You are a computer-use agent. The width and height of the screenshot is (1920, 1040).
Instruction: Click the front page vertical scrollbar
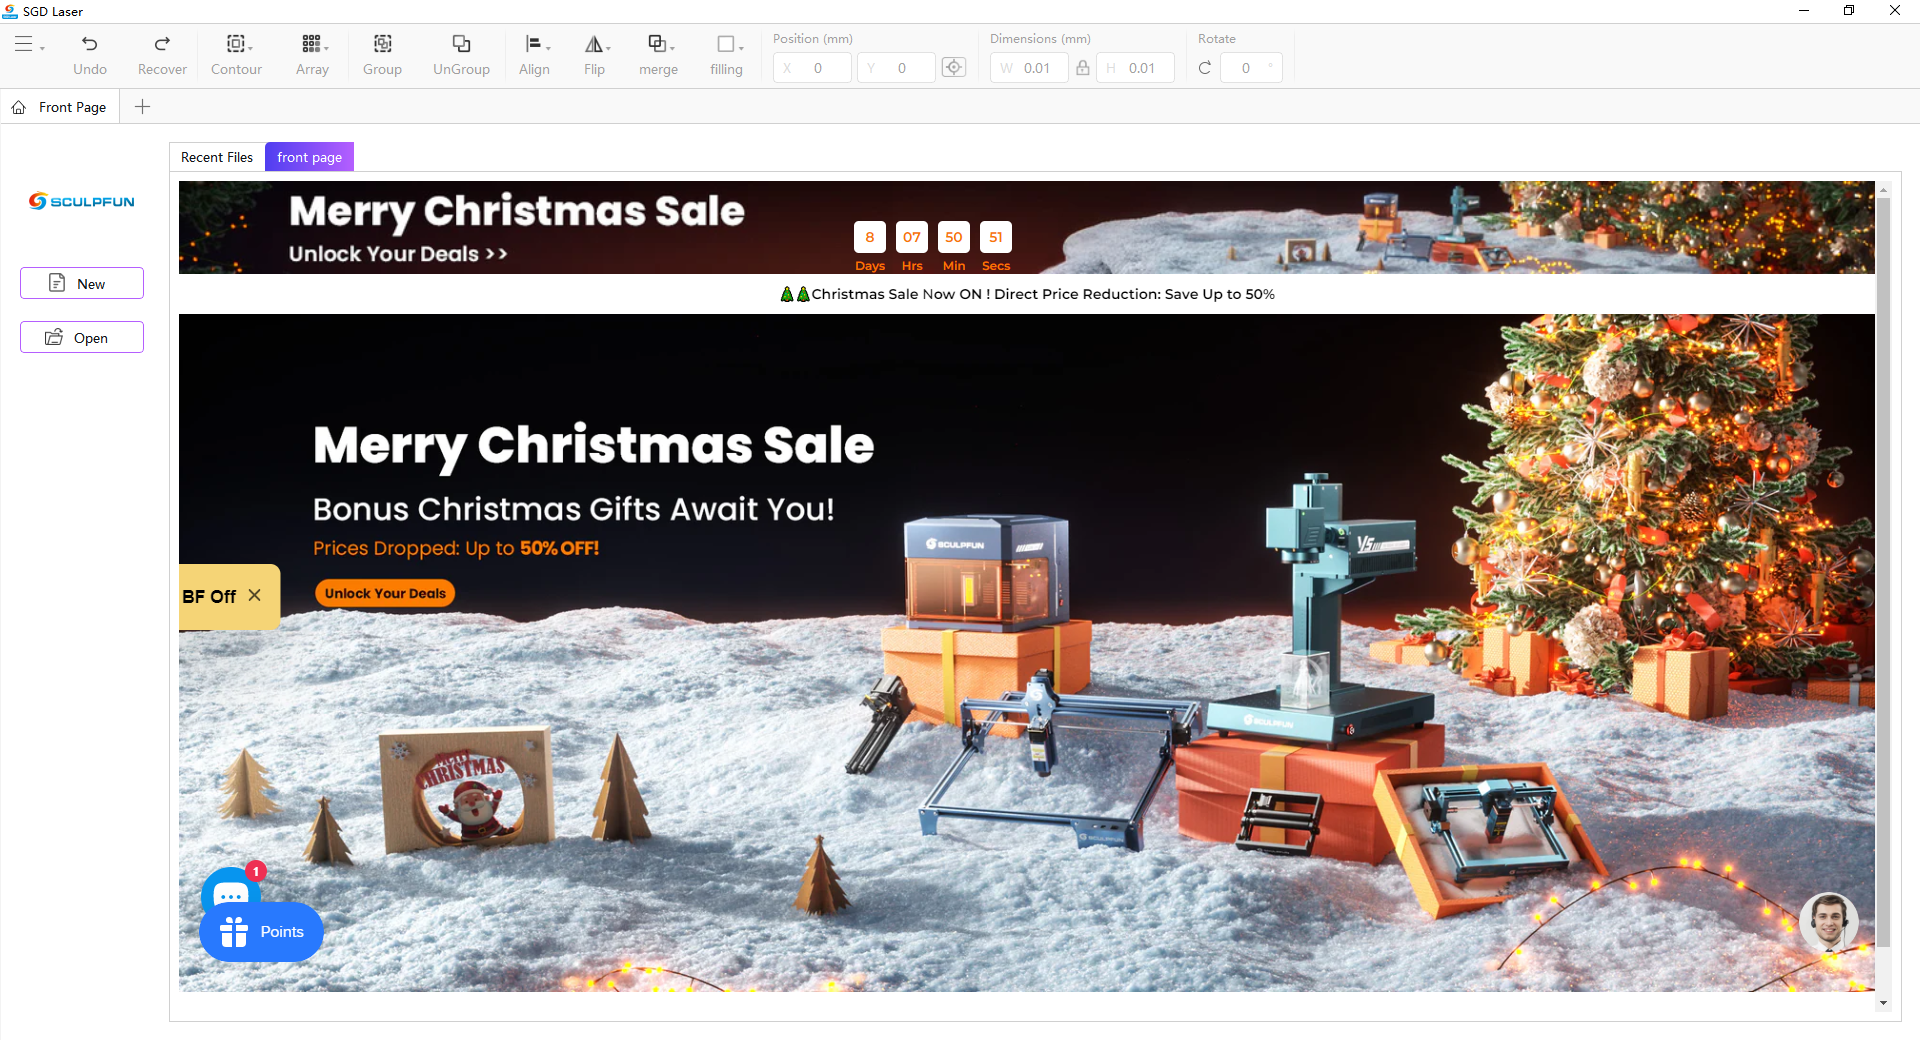(1883, 570)
